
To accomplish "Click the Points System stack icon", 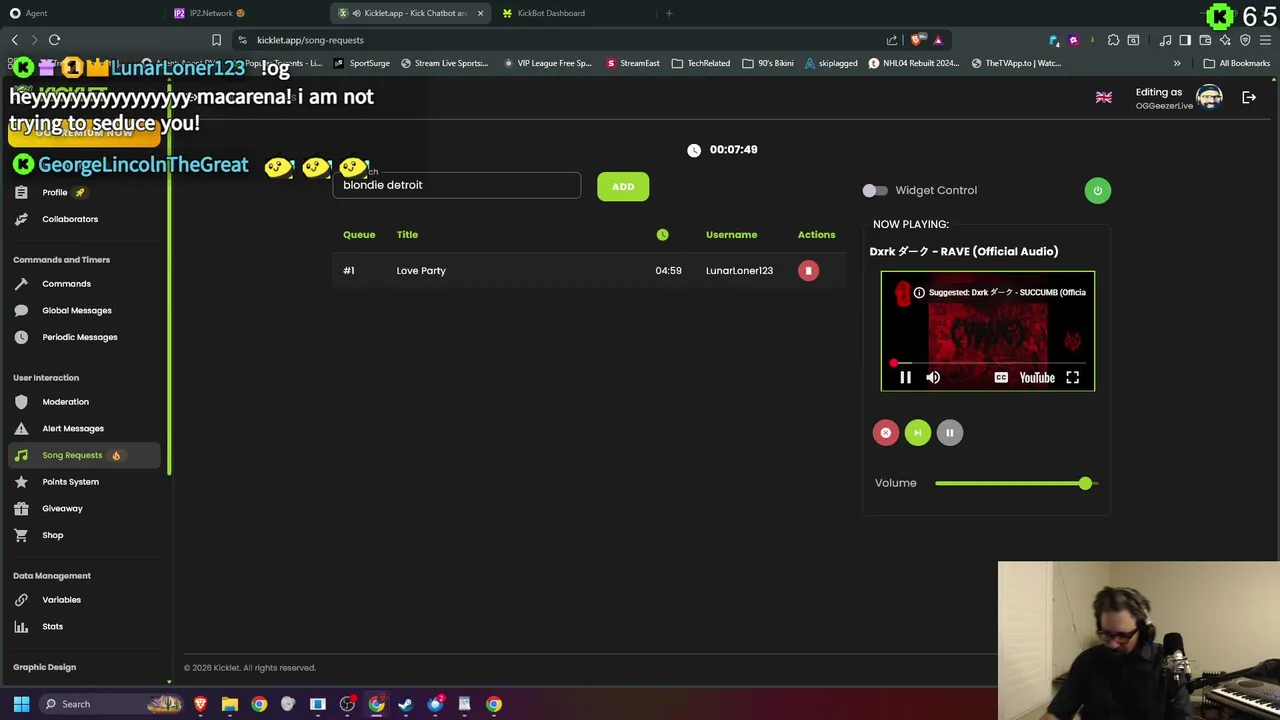I will point(21,482).
